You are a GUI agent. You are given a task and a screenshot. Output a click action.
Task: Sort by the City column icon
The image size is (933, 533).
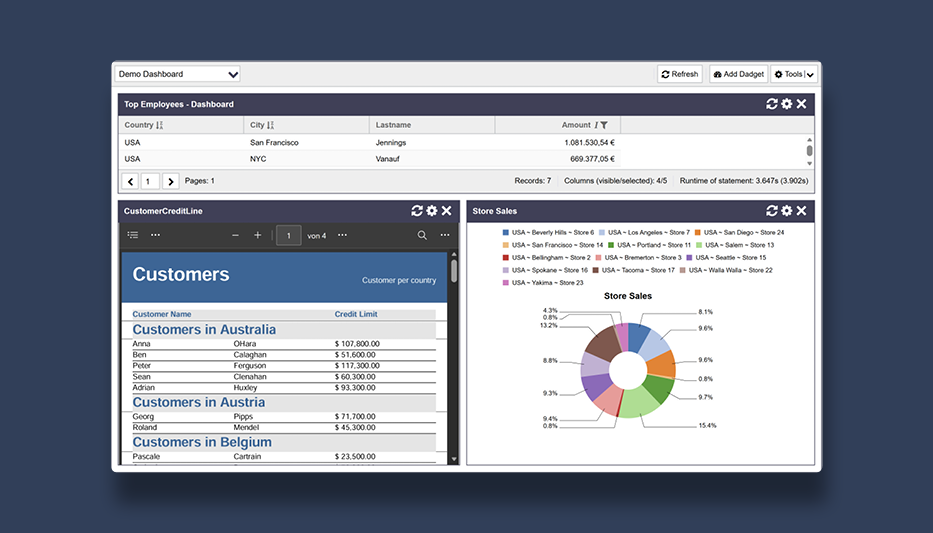pyautogui.click(x=270, y=125)
